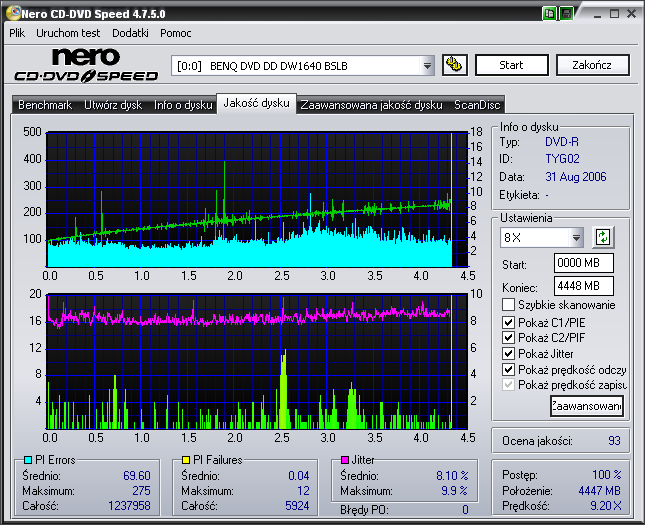Click PI Failures maximum value 12
The width and height of the screenshot is (645, 525).
pyautogui.click(x=303, y=491)
